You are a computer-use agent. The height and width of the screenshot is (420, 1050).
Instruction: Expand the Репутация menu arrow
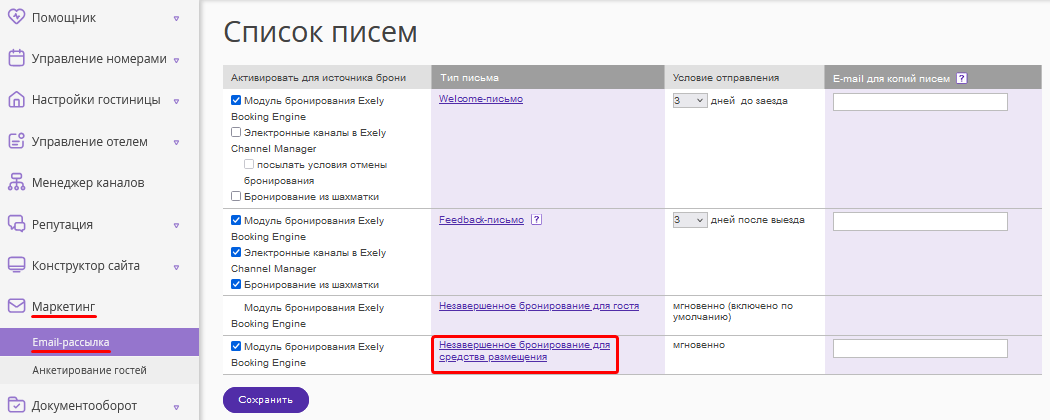click(x=176, y=225)
